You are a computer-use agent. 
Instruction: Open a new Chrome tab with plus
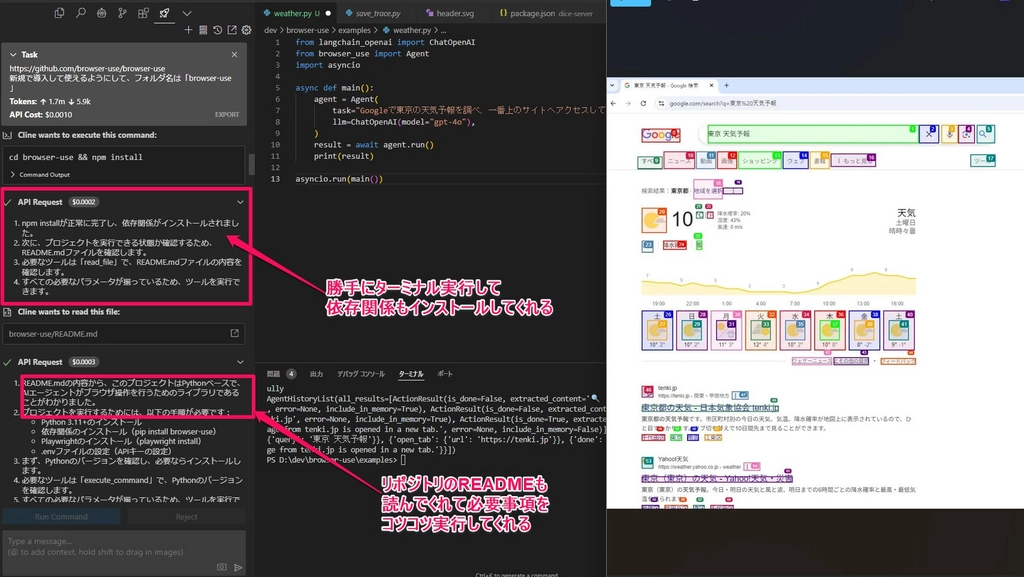726,86
